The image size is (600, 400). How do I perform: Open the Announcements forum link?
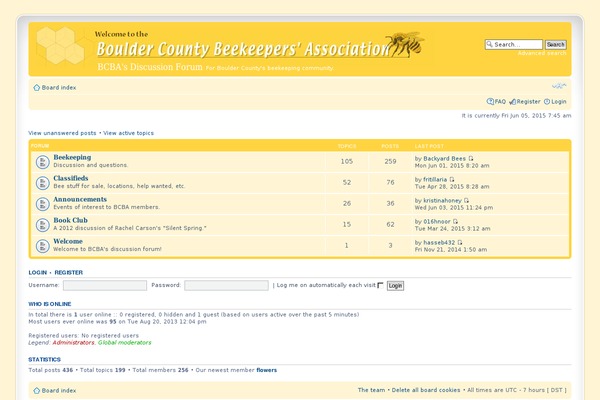80,199
